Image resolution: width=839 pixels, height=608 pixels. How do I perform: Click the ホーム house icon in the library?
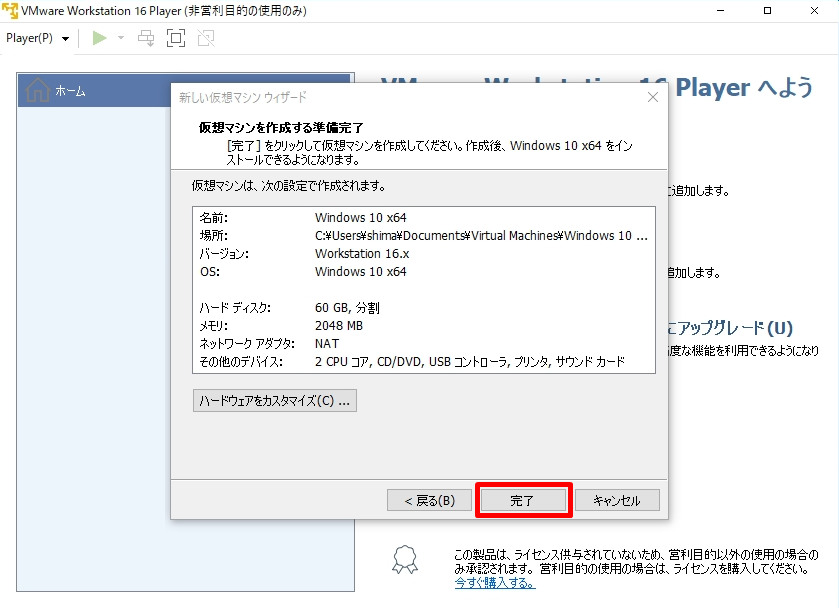[37, 90]
